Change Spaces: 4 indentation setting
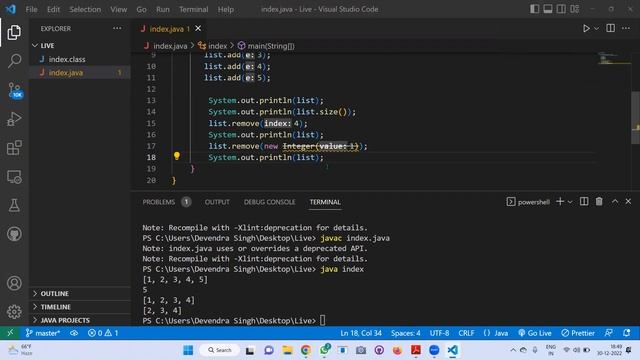The width and height of the screenshot is (640, 360). (405, 333)
